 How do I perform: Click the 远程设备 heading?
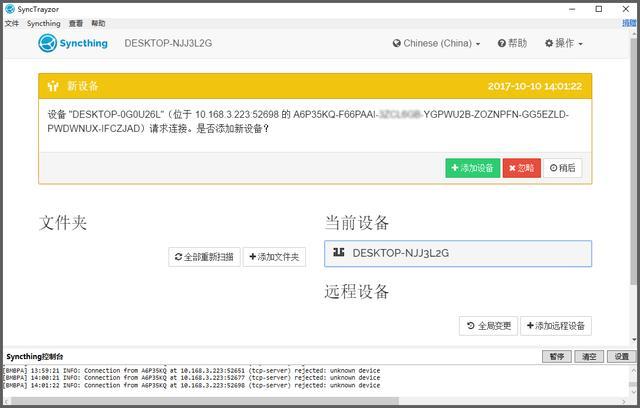pos(357,291)
